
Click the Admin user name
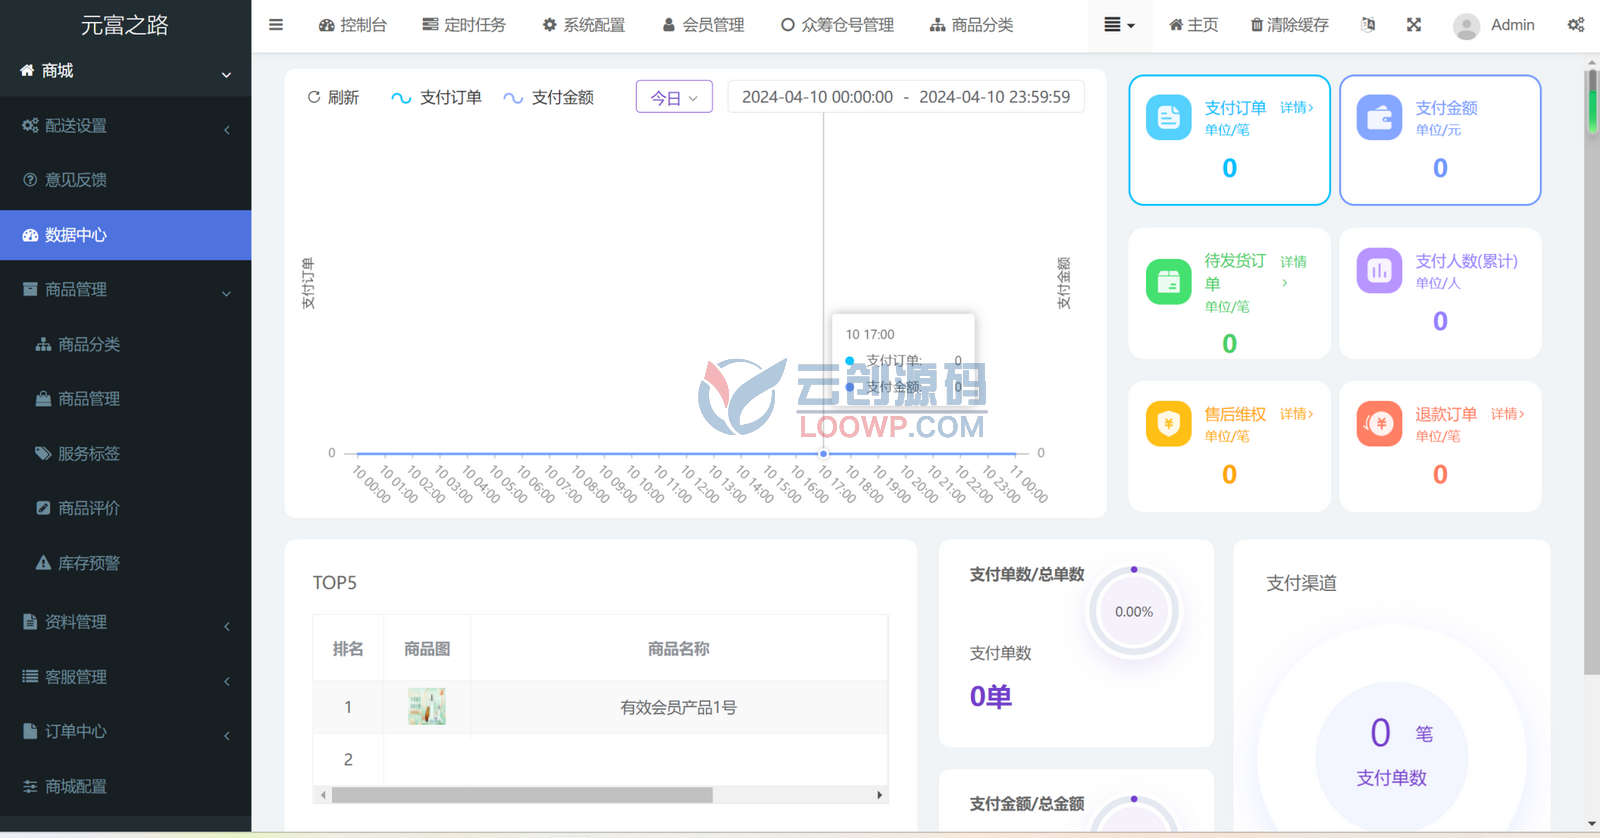click(1512, 25)
